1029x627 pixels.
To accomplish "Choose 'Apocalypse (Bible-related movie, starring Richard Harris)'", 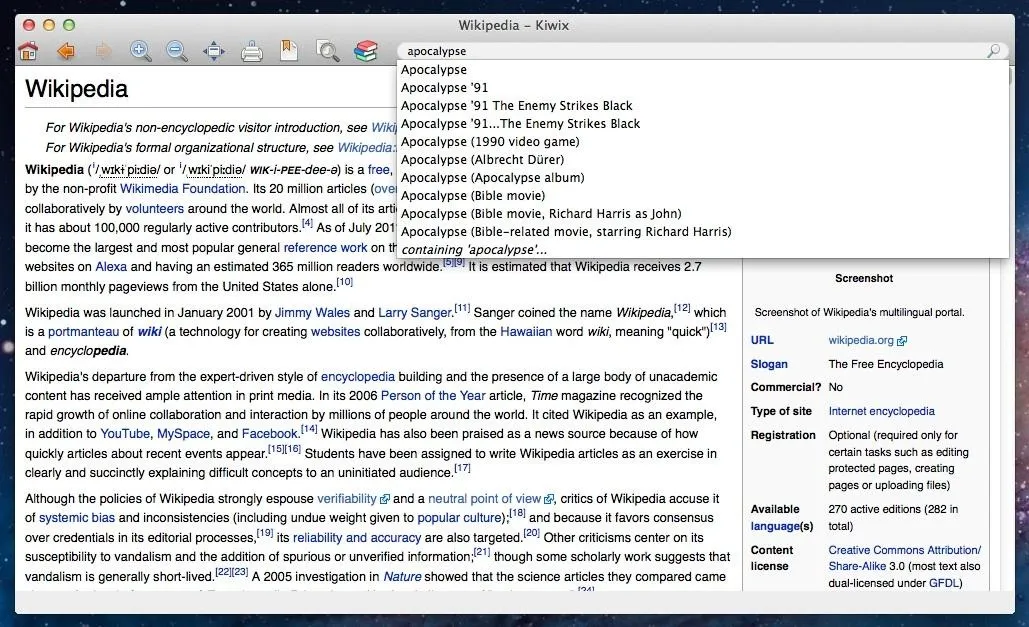I will [703, 232].
